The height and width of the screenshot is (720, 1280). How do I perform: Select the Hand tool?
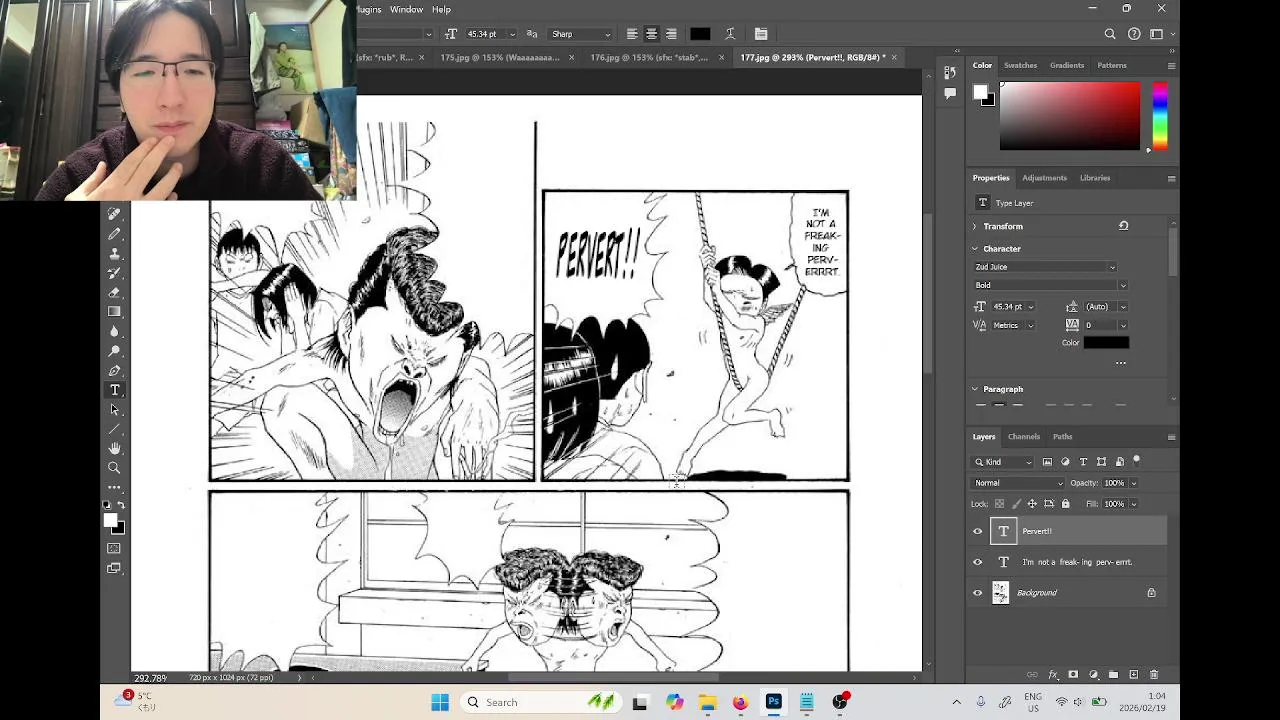[114, 448]
